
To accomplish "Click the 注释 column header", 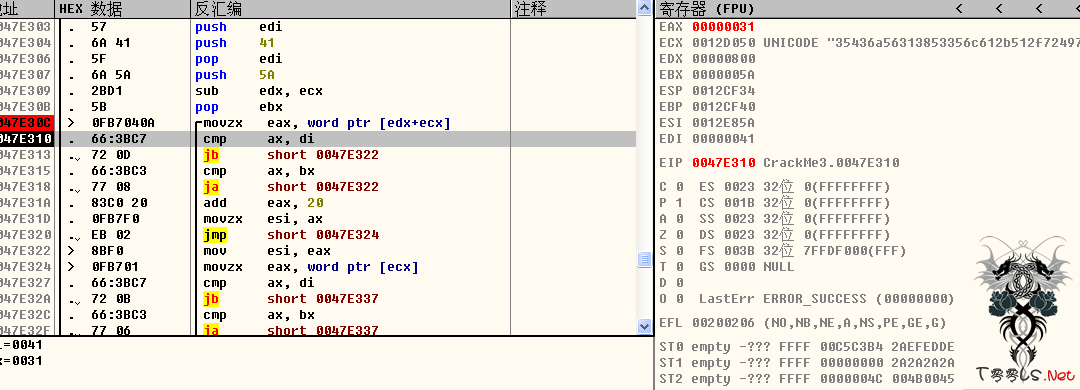I will point(573,9).
